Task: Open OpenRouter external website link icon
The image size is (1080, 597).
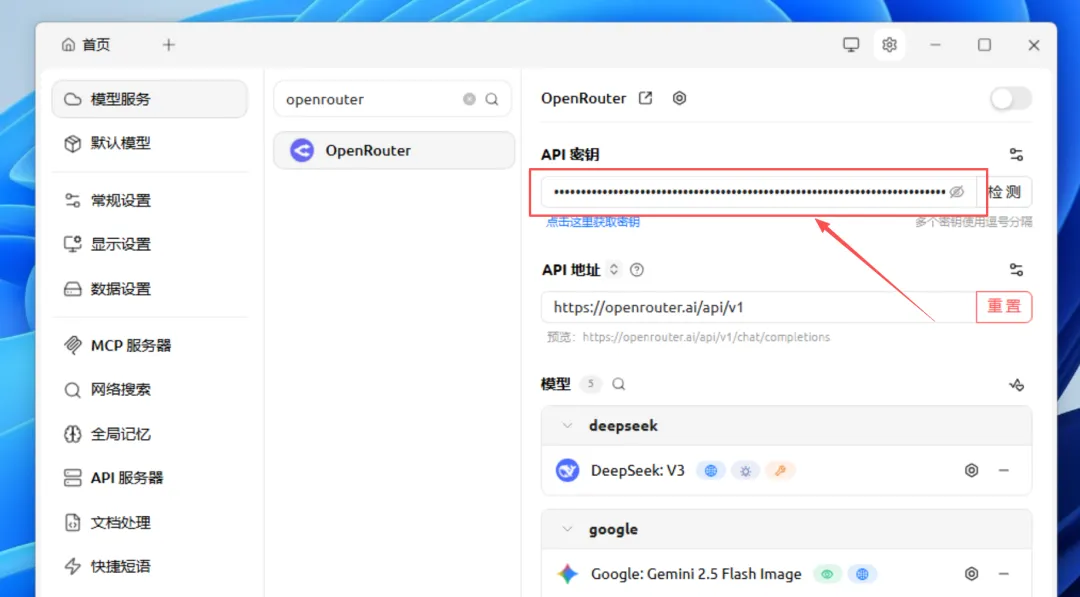Action: coord(645,98)
